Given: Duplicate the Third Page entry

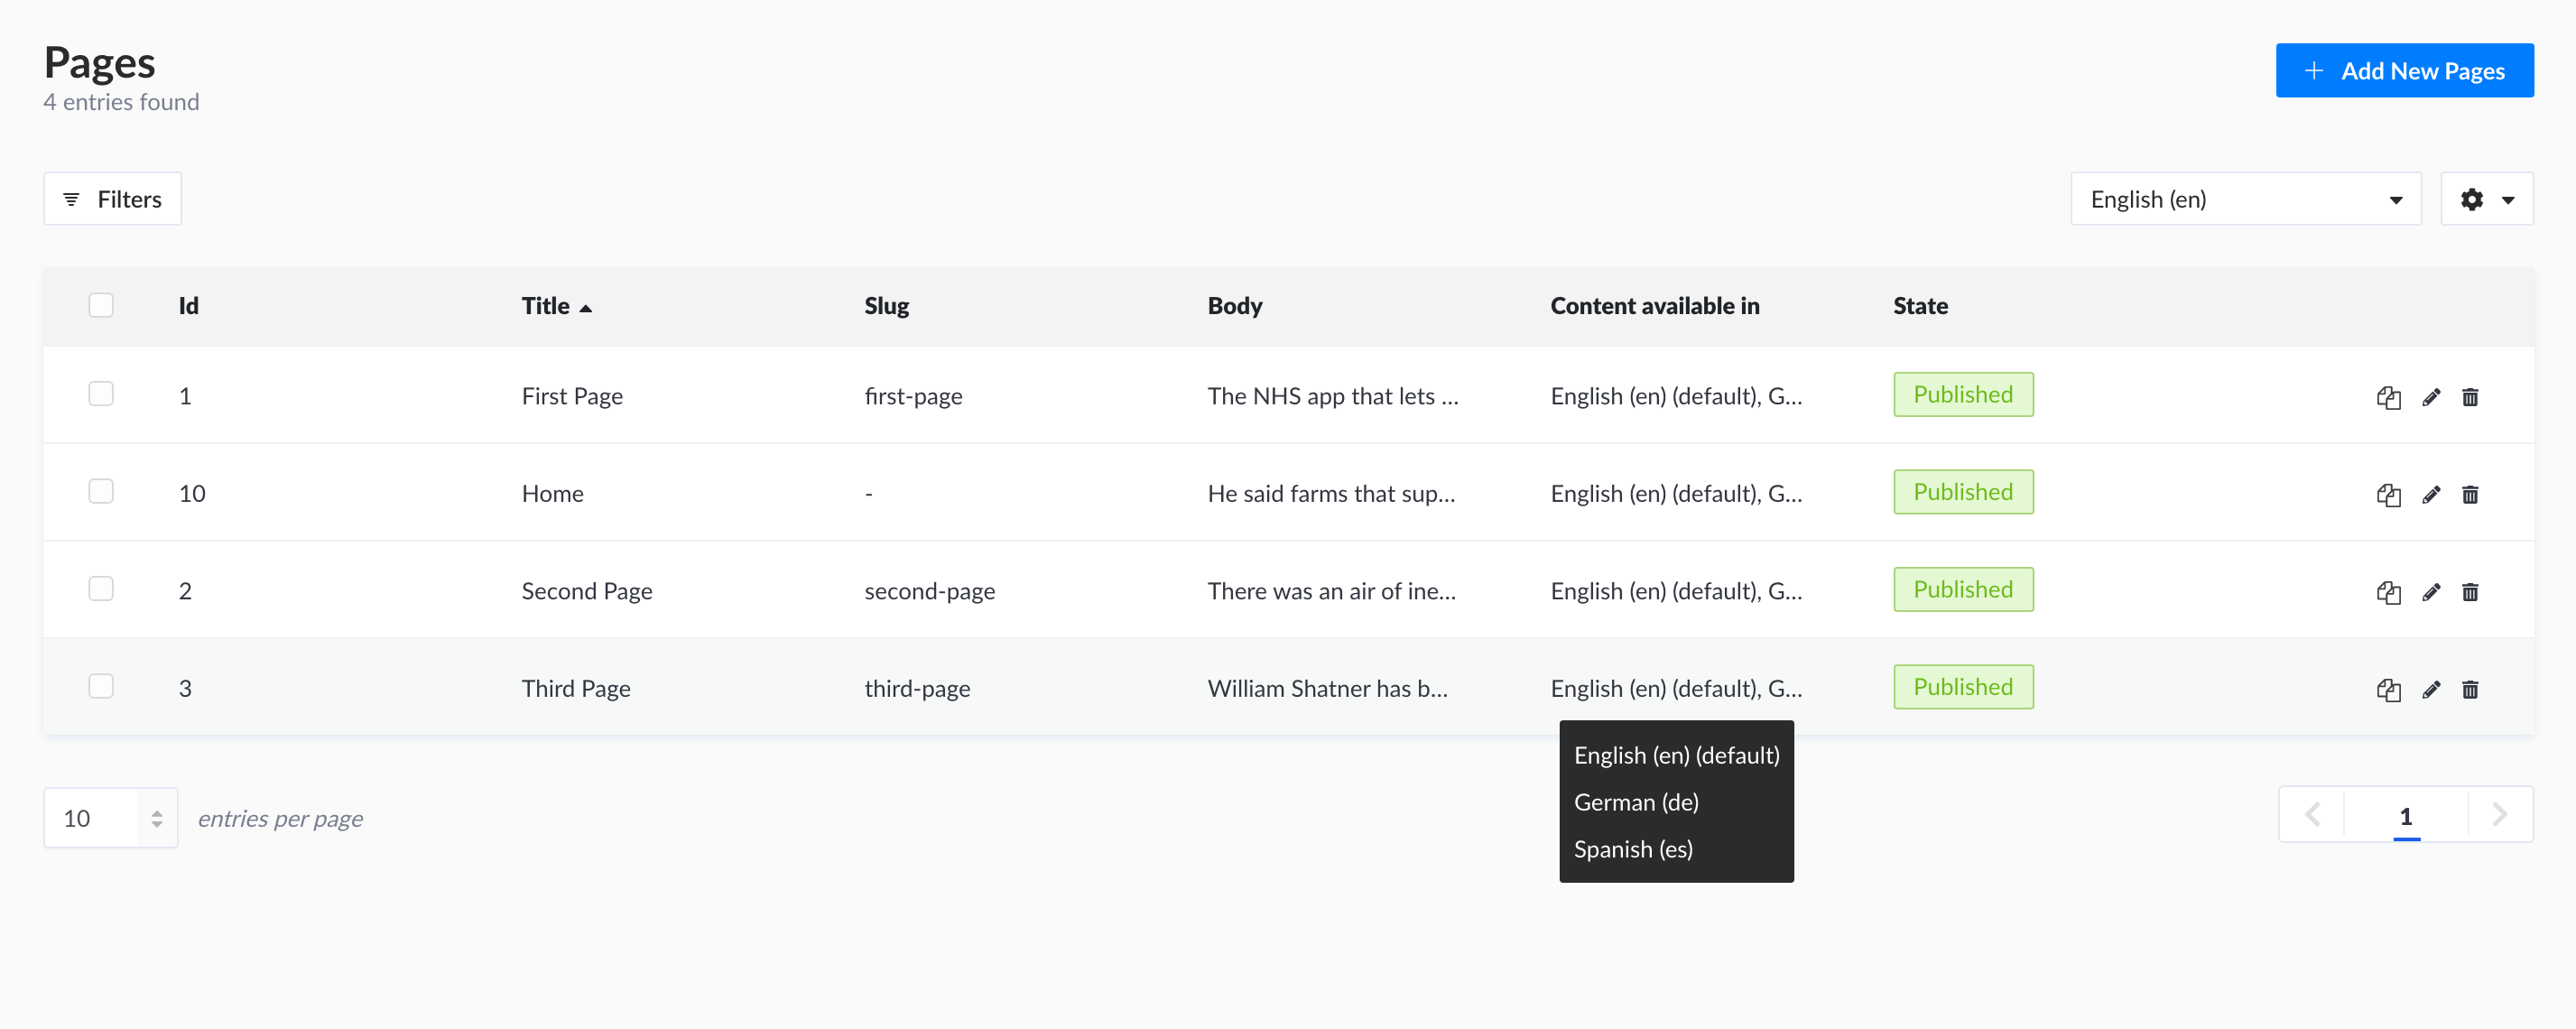Looking at the screenshot, I should click(2389, 689).
